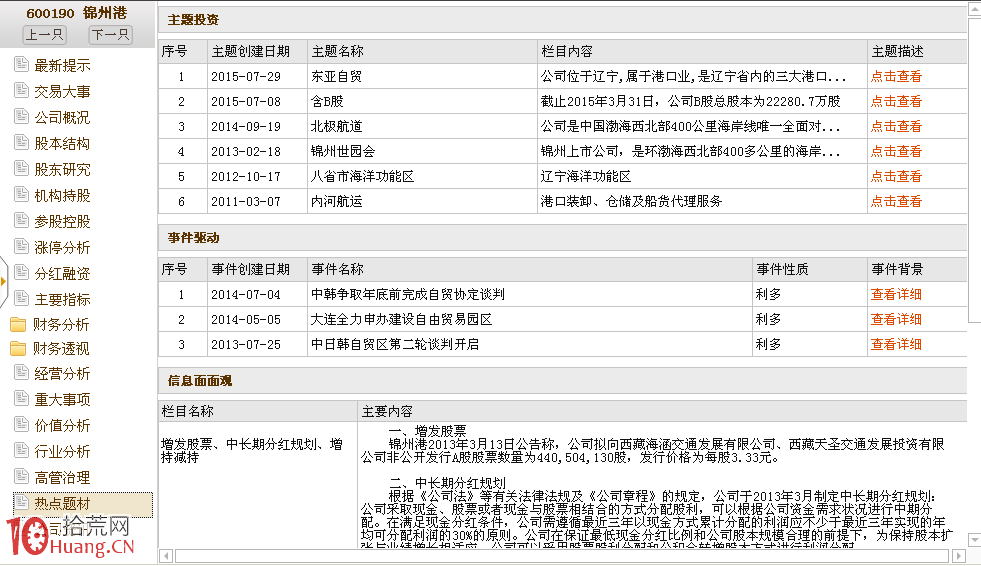
Task: Select the highlighted 热点题材 item
Action: [x=83, y=504]
